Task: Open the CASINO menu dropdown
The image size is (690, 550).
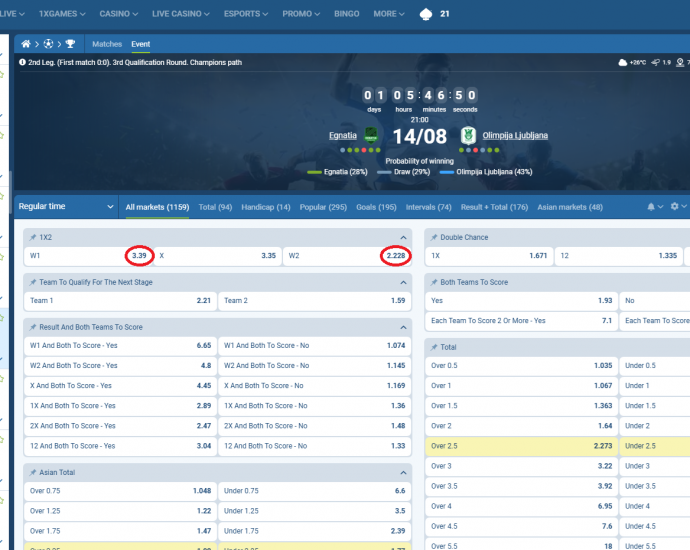Action: coord(118,14)
